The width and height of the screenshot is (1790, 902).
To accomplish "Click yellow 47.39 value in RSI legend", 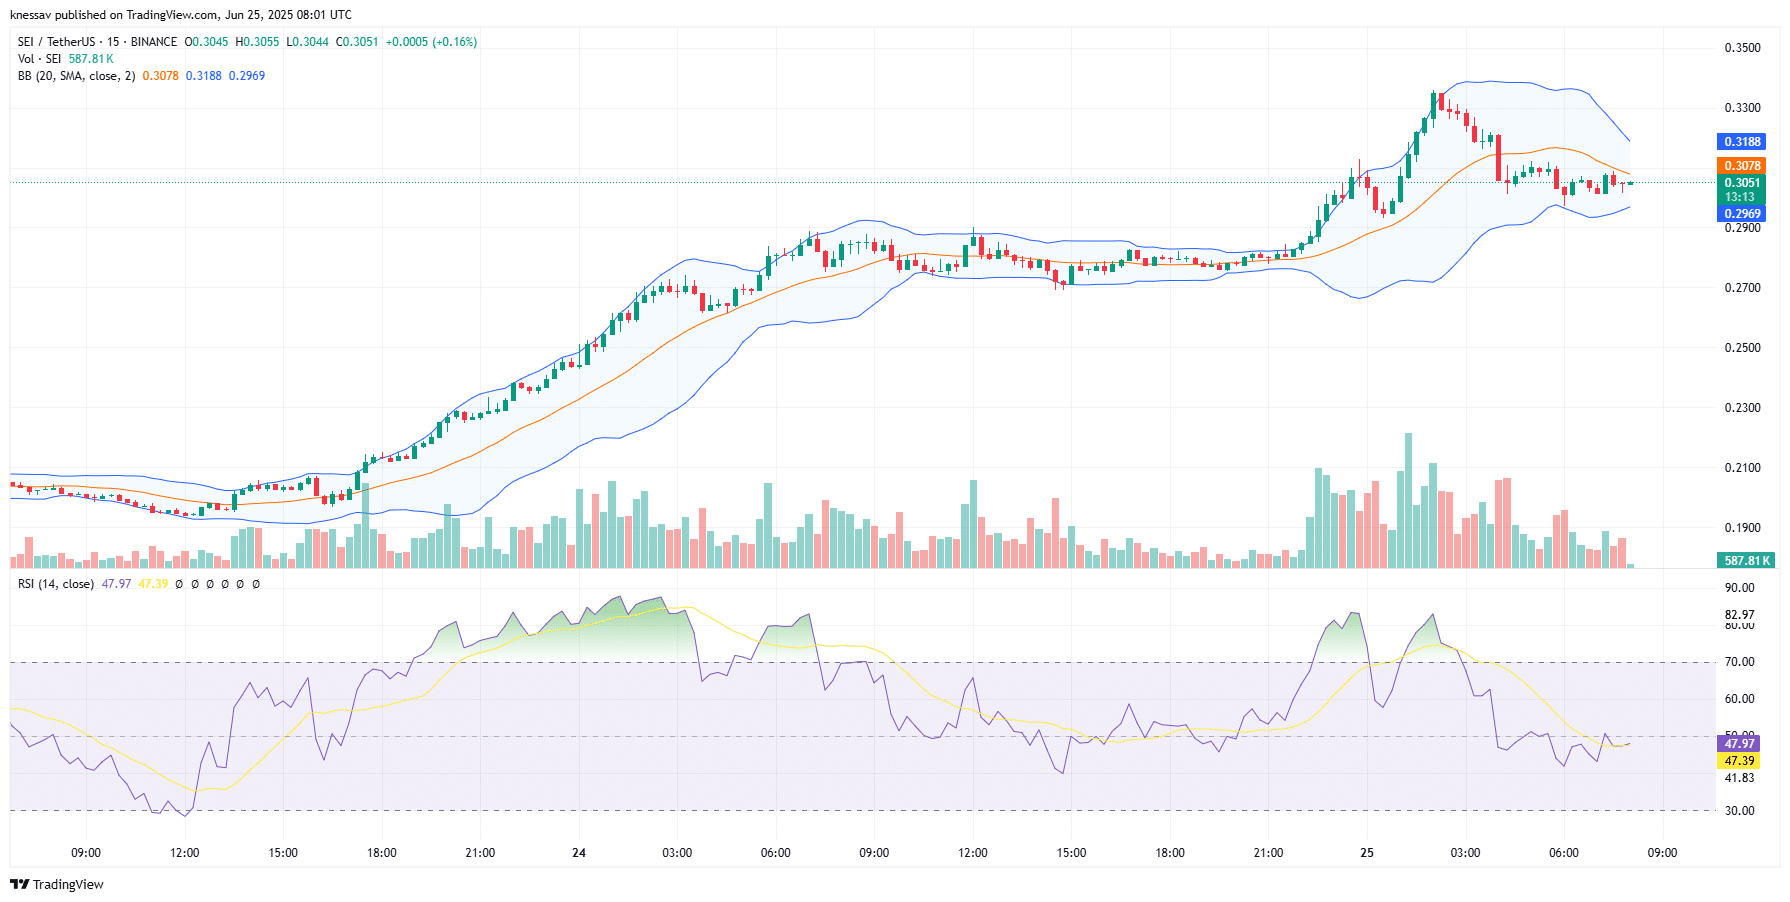I will [x=153, y=584].
